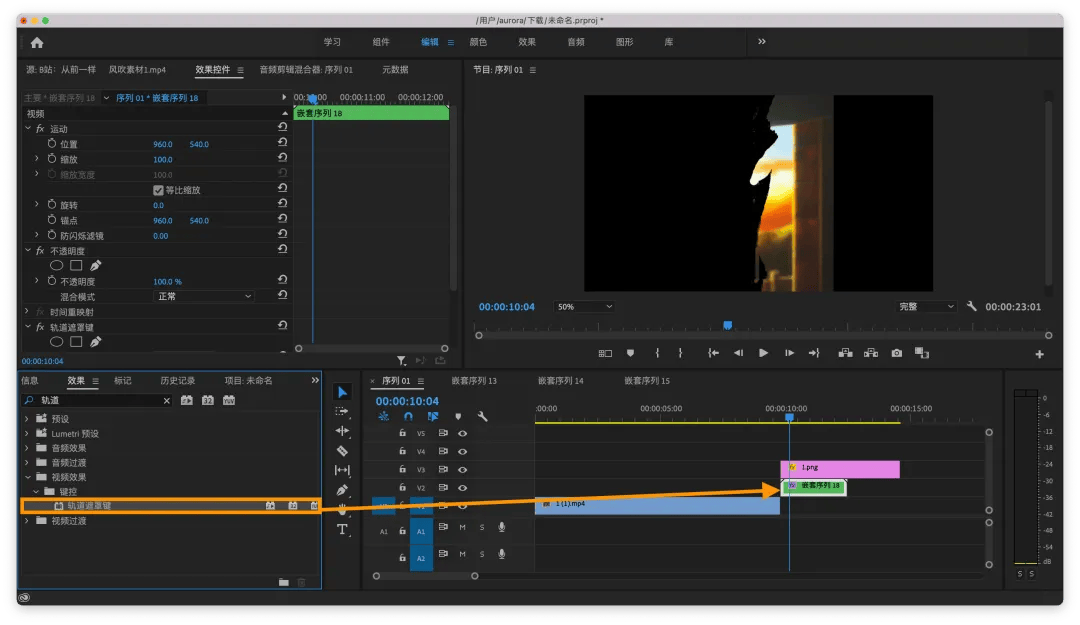1080x625 pixels.
Task: Add marker in program monitor
Action: (630, 353)
